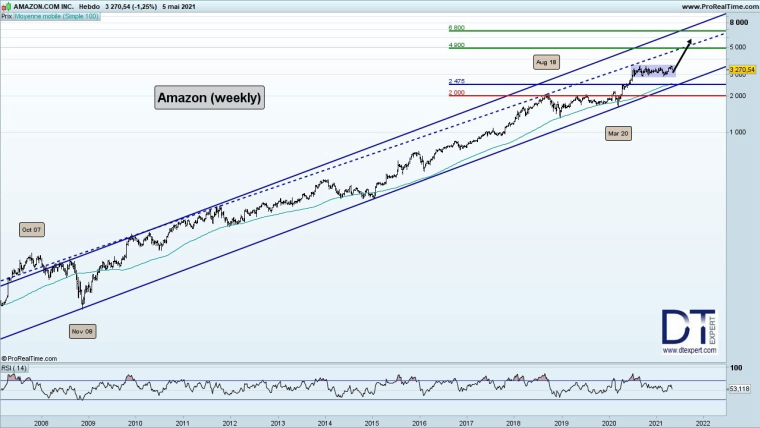Click the yellow 3 270,54 current price tag
Image resolution: width=760 pixels, height=428 pixels.
pos(742,70)
